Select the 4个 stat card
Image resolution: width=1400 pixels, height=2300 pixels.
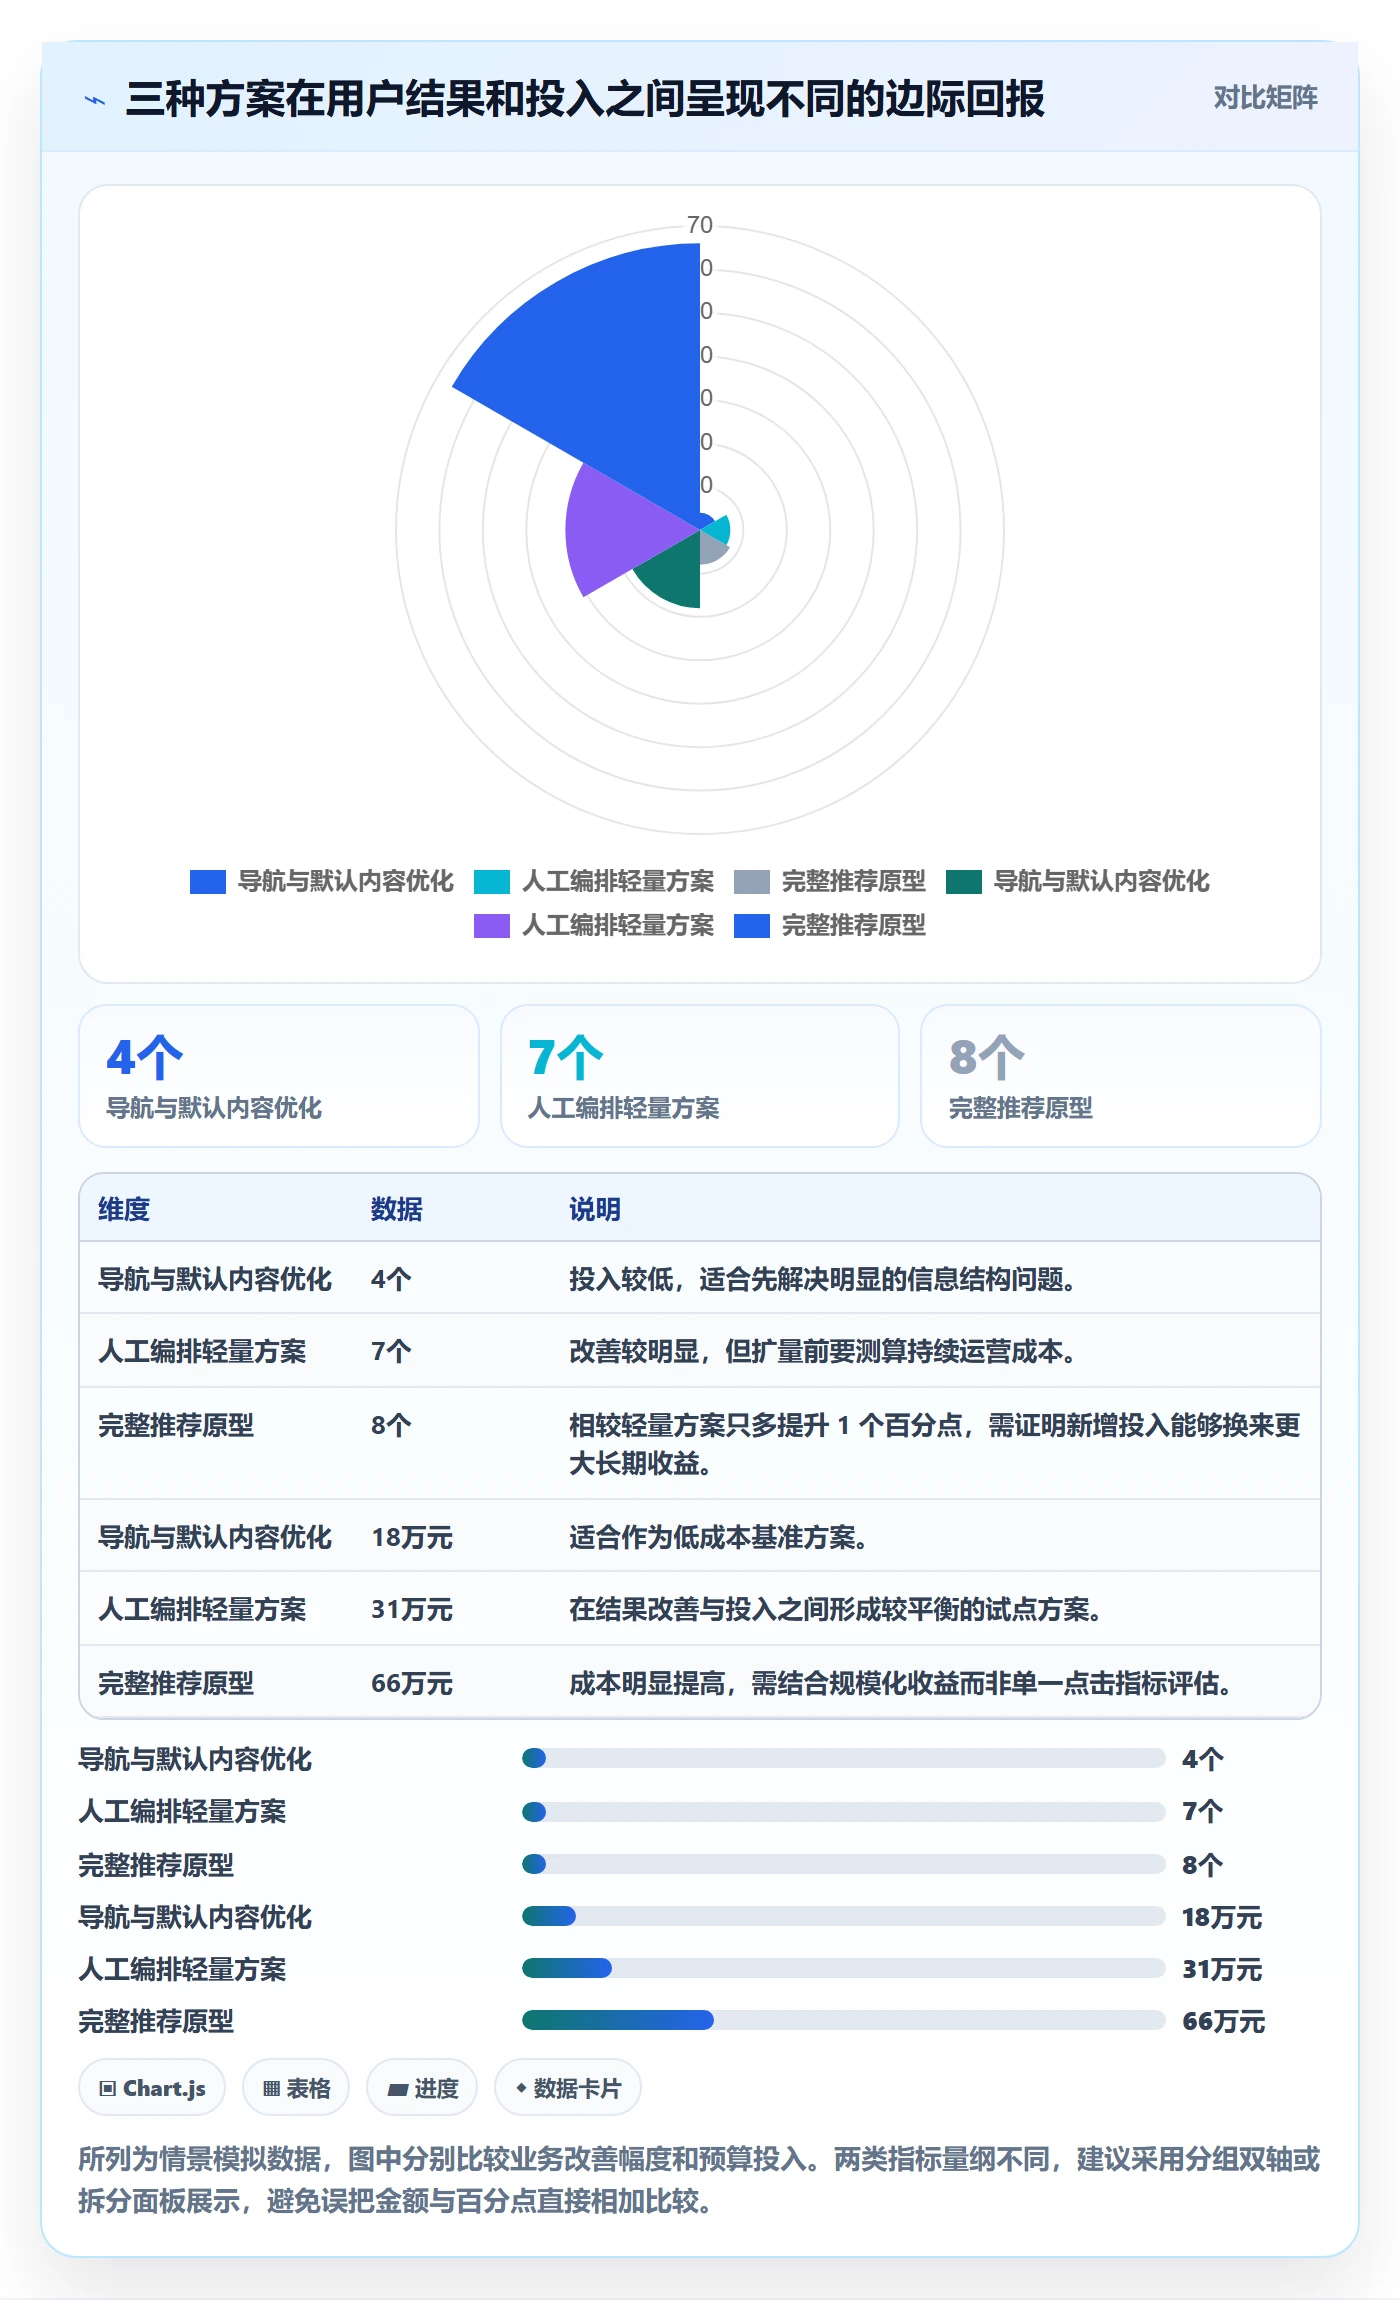[x=279, y=1076]
